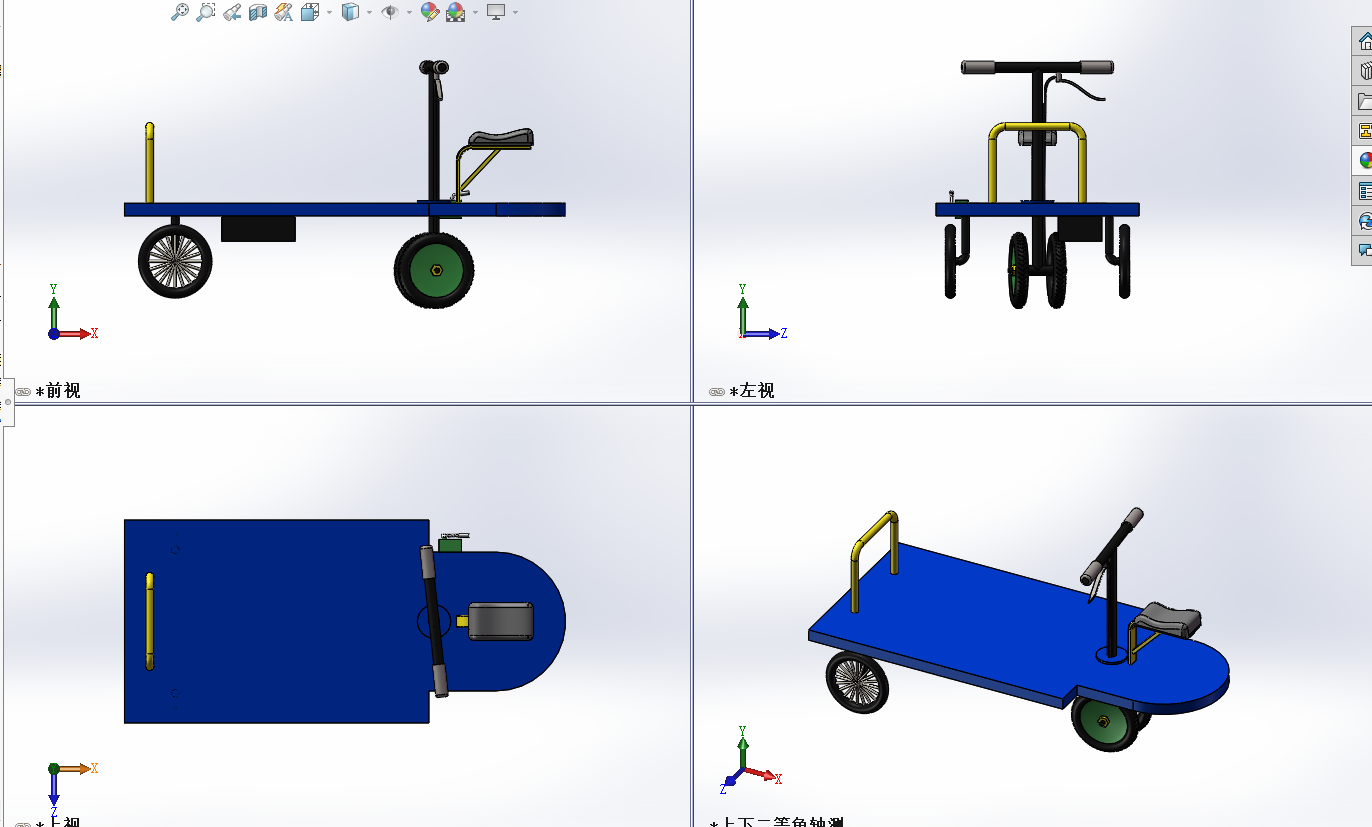The image size is (1372, 827).
Task: Click the *左视 viewport label
Action: click(x=752, y=391)
